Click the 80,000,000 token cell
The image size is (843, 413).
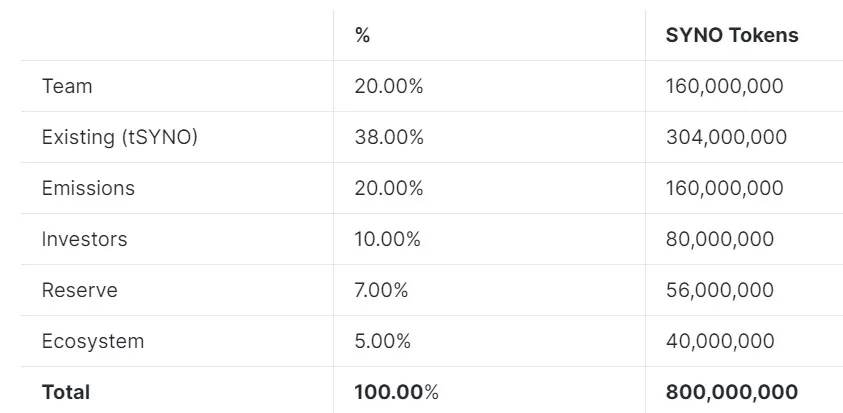(x=720, y=239)
